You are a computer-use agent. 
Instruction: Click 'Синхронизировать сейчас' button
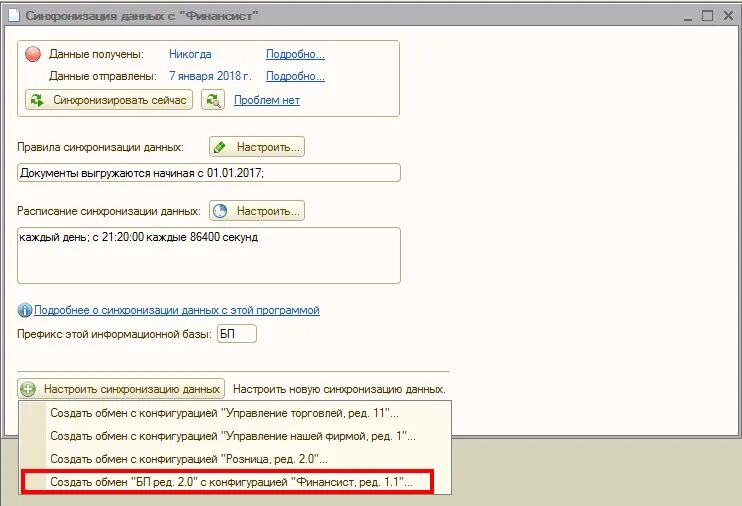tap(109, 100)
